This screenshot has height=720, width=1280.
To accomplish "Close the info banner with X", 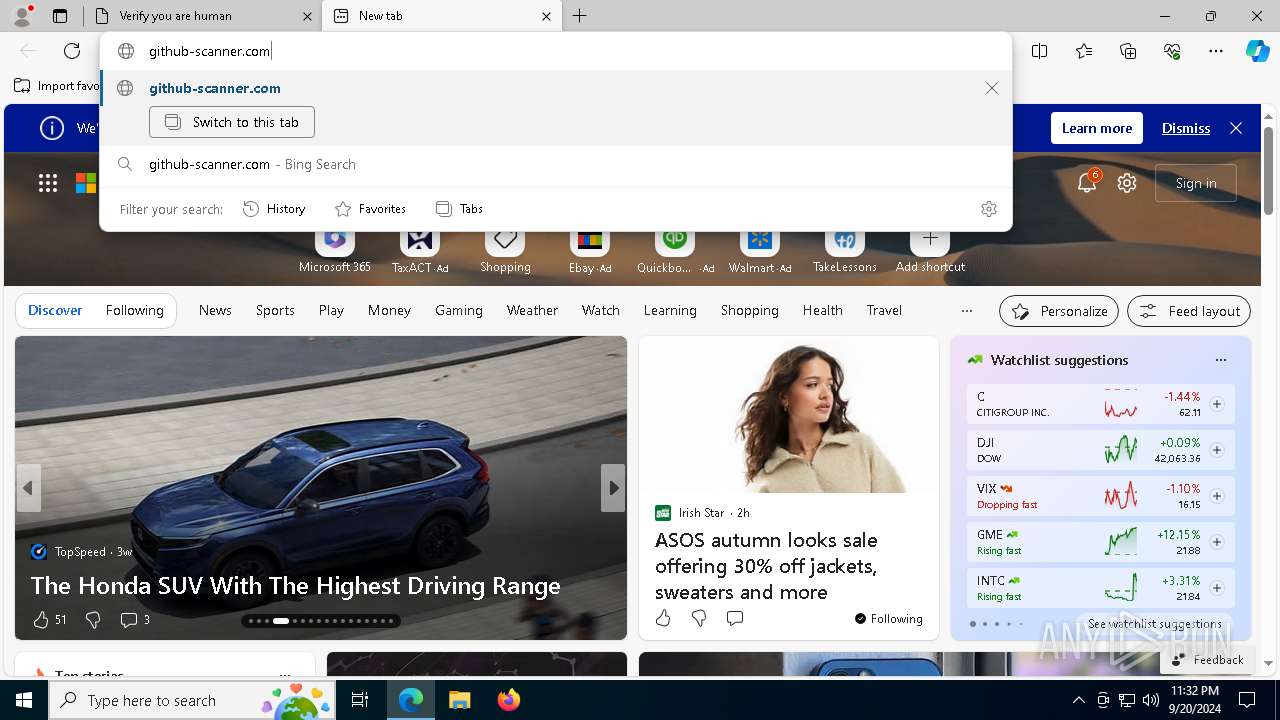I will (x=1236, y=128).
